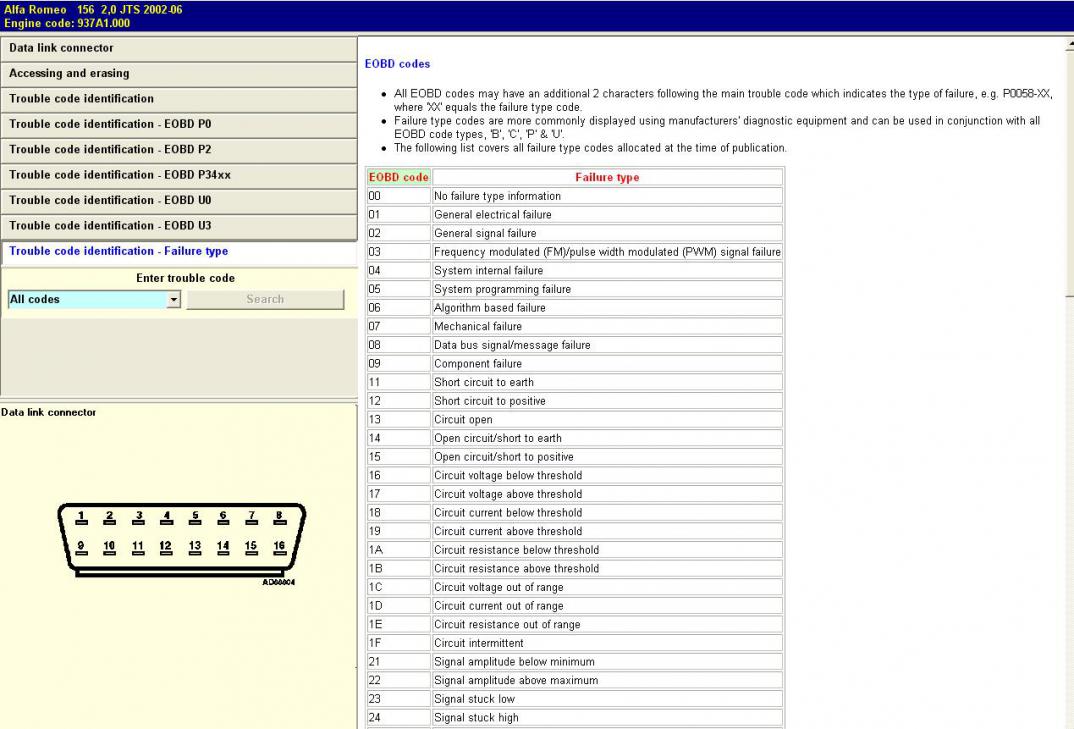Click code cell '1A' in the table
Viewport: 1074px width, 729px height.
pyautogui.click(x=399, y=550)
